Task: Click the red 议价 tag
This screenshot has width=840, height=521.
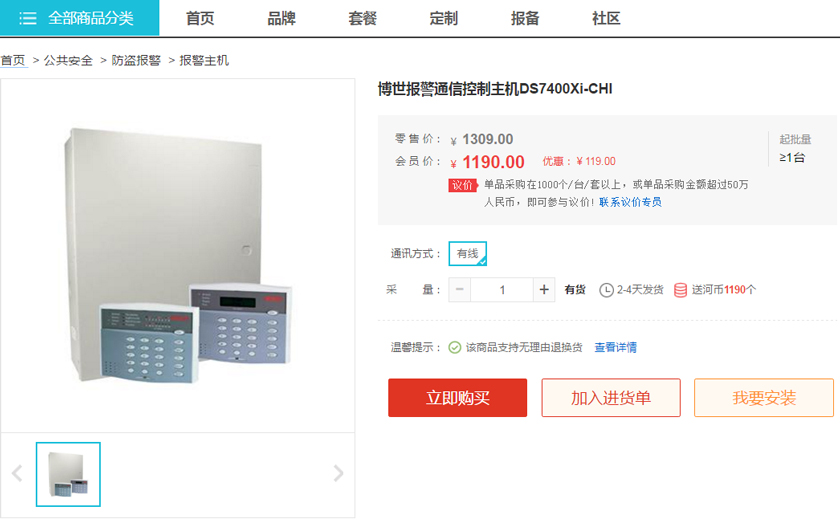Action: pyautogui.click(x=462, y=185)
